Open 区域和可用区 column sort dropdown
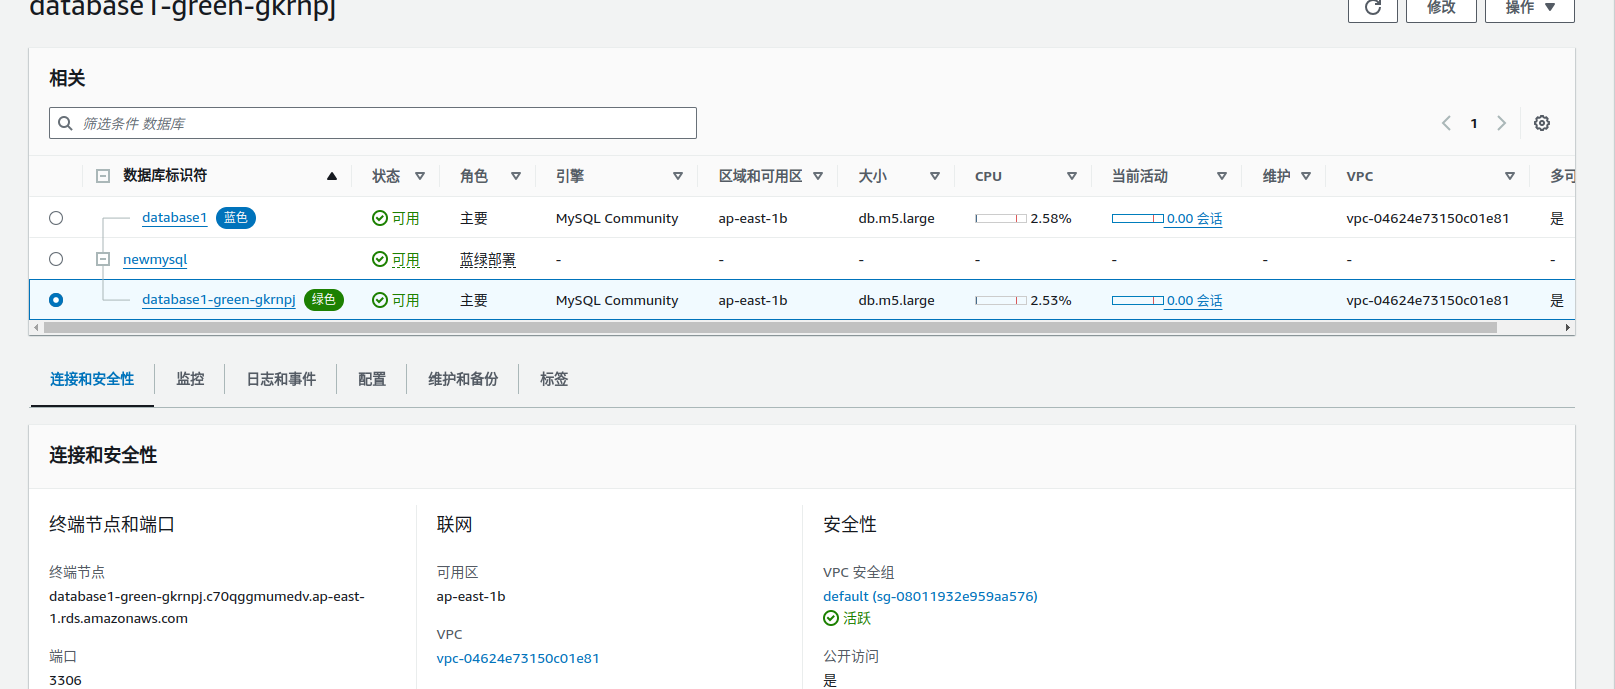Image resolution: width=1615 pixels, height=689 pixels. click(818, 176)
